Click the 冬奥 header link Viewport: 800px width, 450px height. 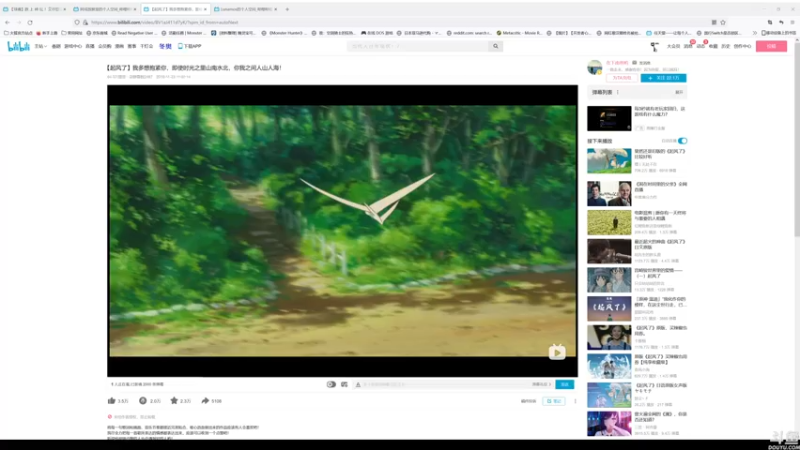click(x=165, y=46)
